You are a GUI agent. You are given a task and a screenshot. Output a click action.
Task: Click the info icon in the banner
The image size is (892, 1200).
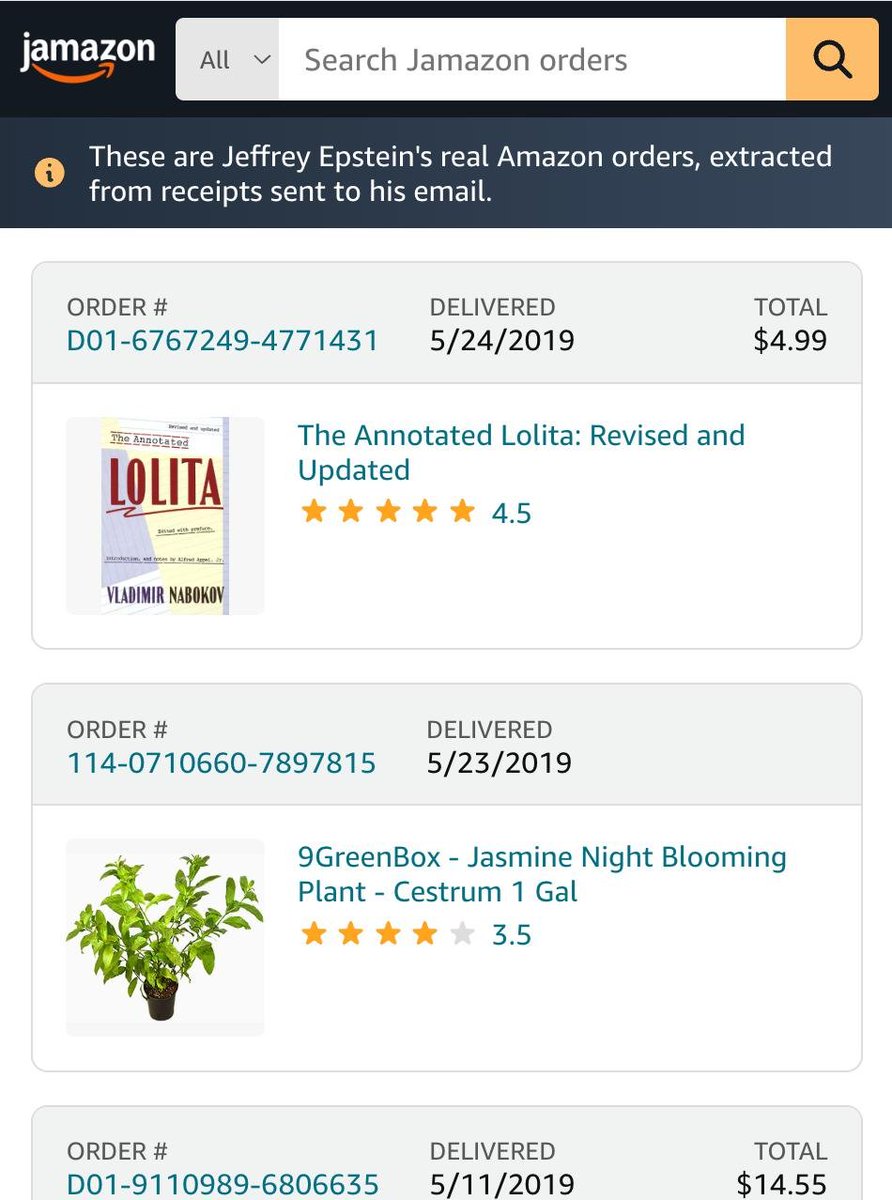pos(49,173)
